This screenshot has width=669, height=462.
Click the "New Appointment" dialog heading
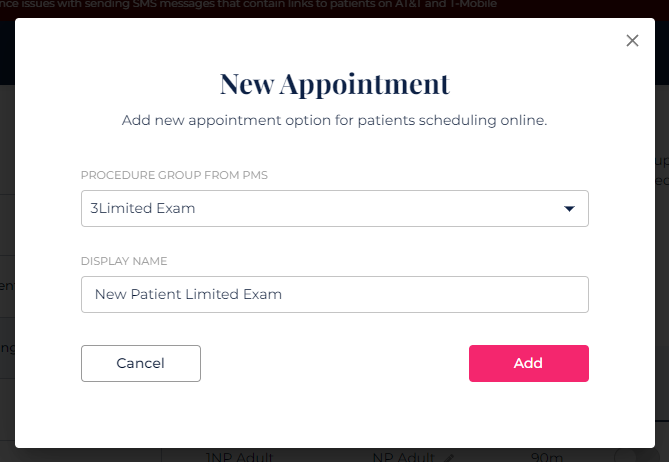(x=334, y=83)
